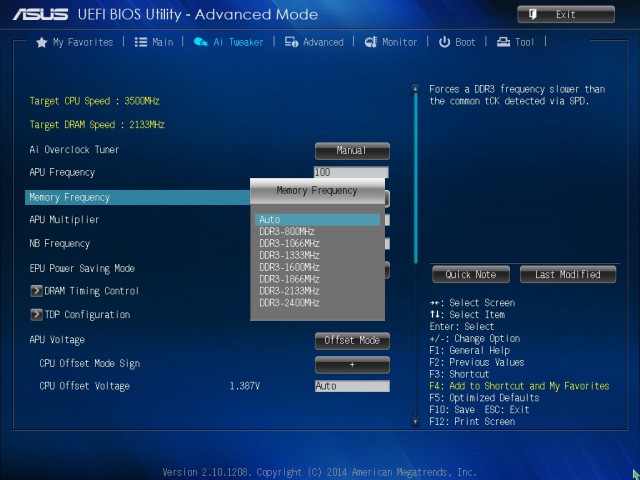640x480 pixels.
Task: Select DDR3-1066MHz option
Action: 318,244
